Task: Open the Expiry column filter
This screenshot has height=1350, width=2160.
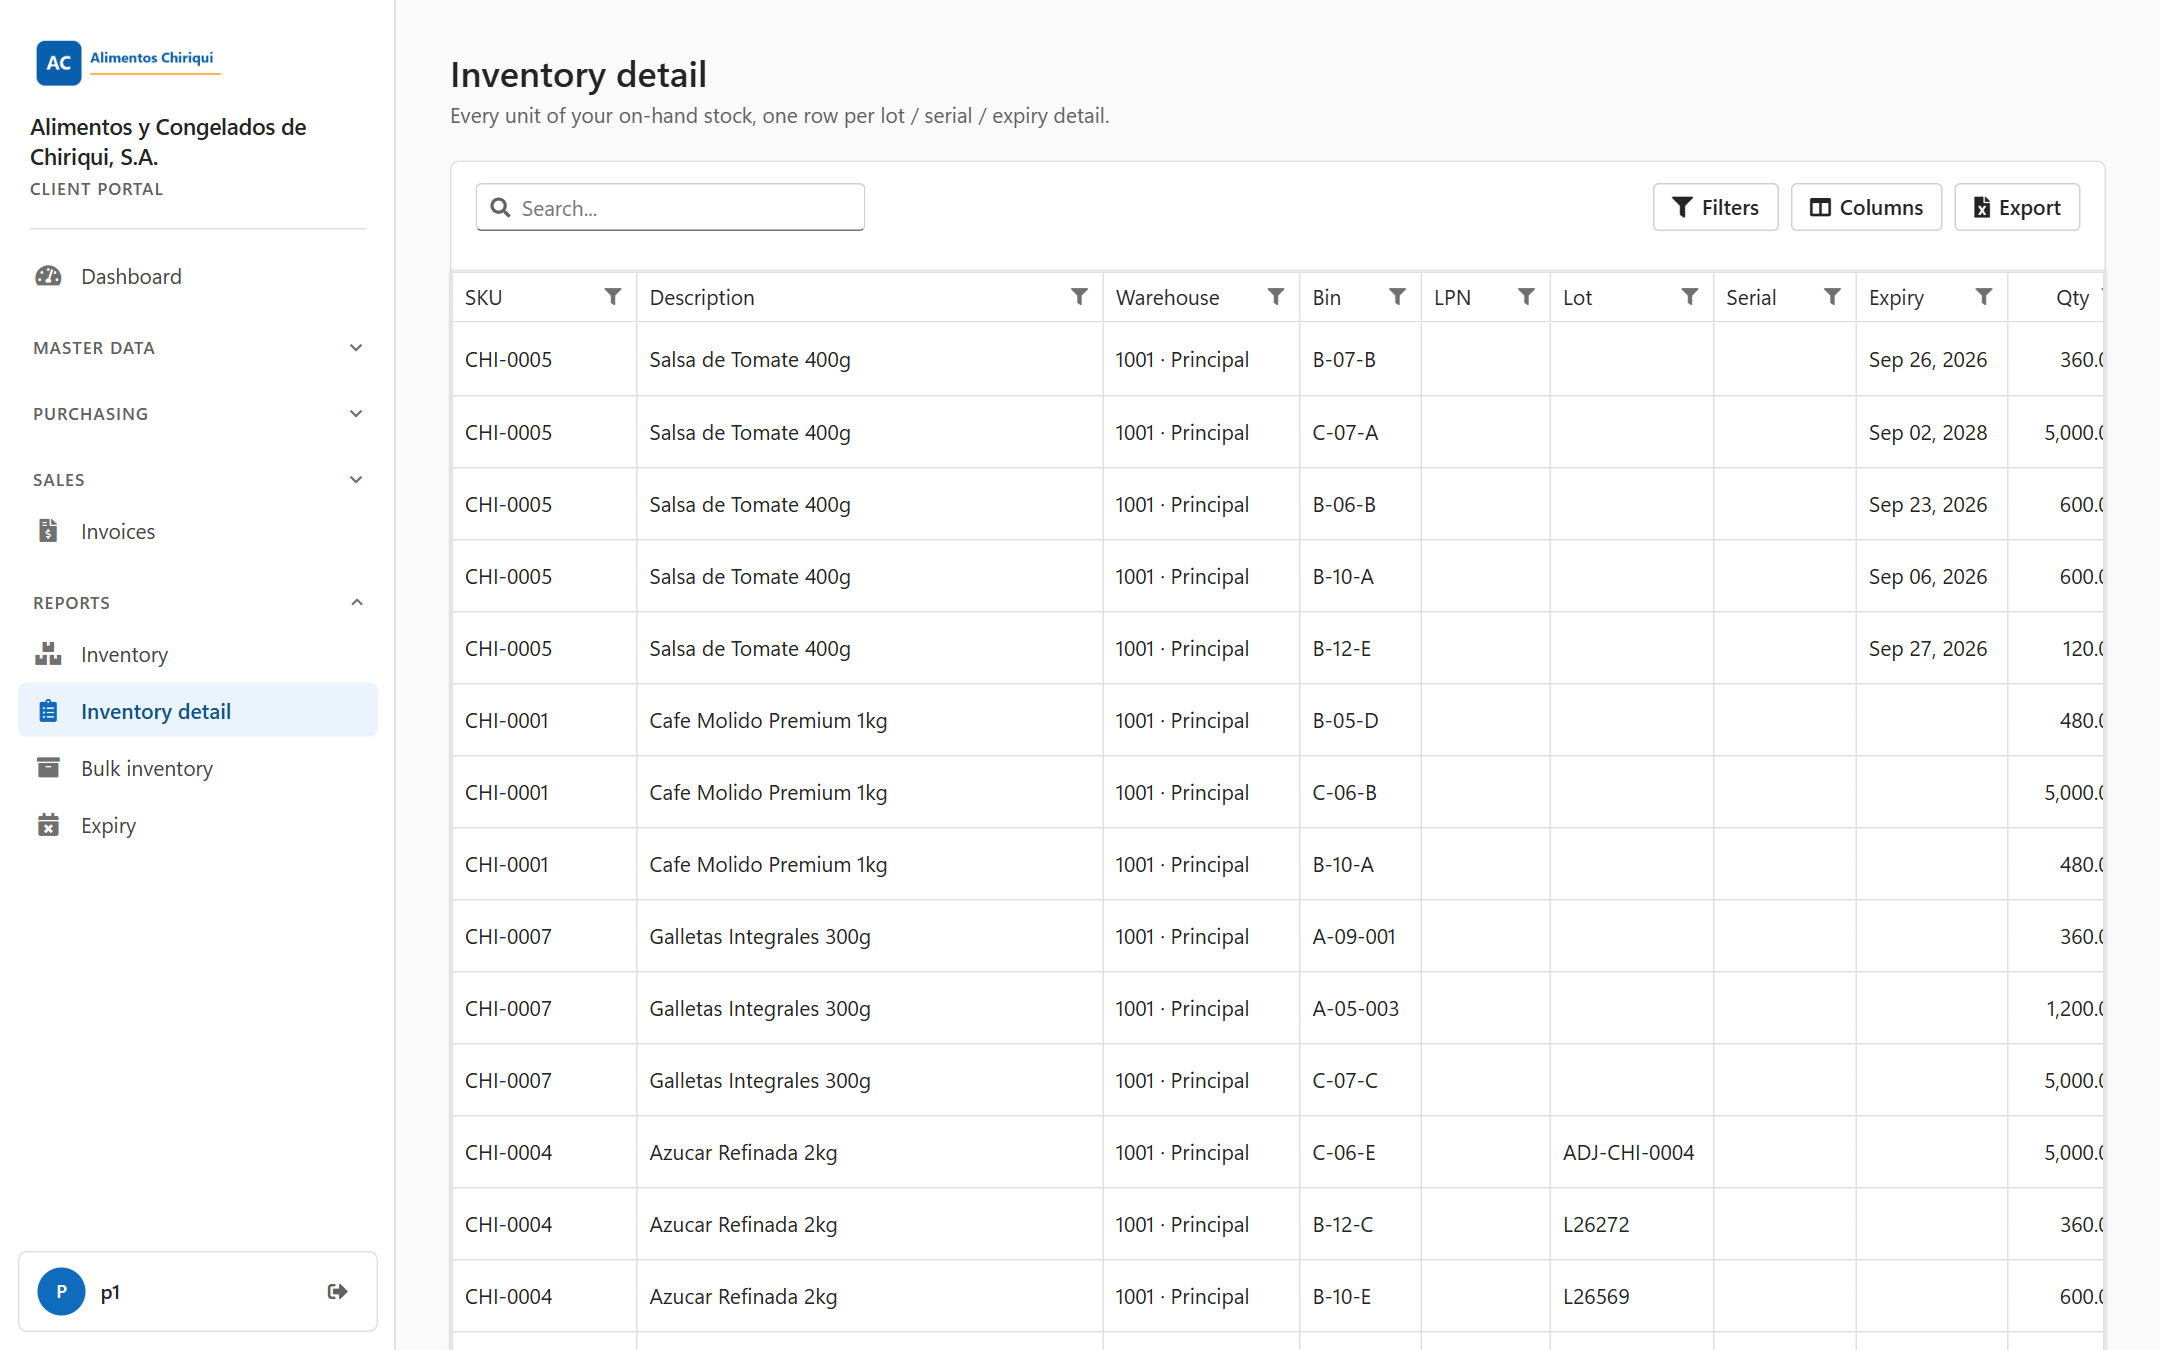Action: pyautogui.click(x=1983, y=297)
